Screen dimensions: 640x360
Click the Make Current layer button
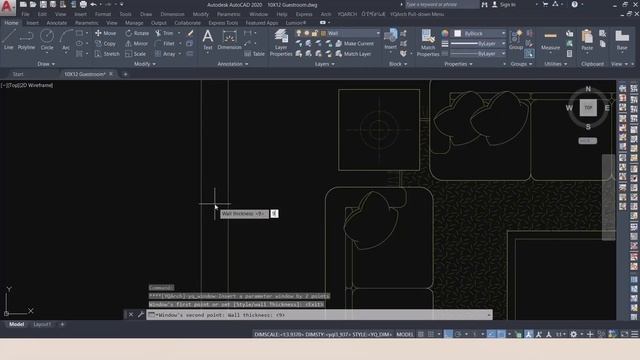click(355, 43)
